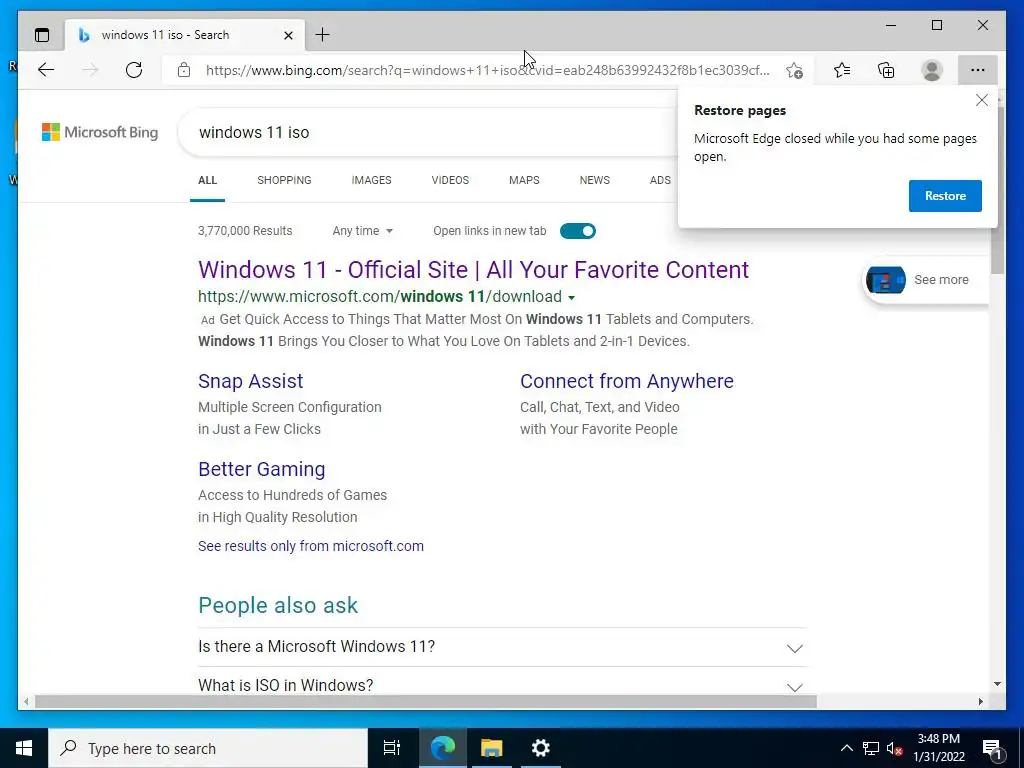Open the Snap Assist link
The image size is (1024, 768).
pyautogui.click(x=251, y=381)
